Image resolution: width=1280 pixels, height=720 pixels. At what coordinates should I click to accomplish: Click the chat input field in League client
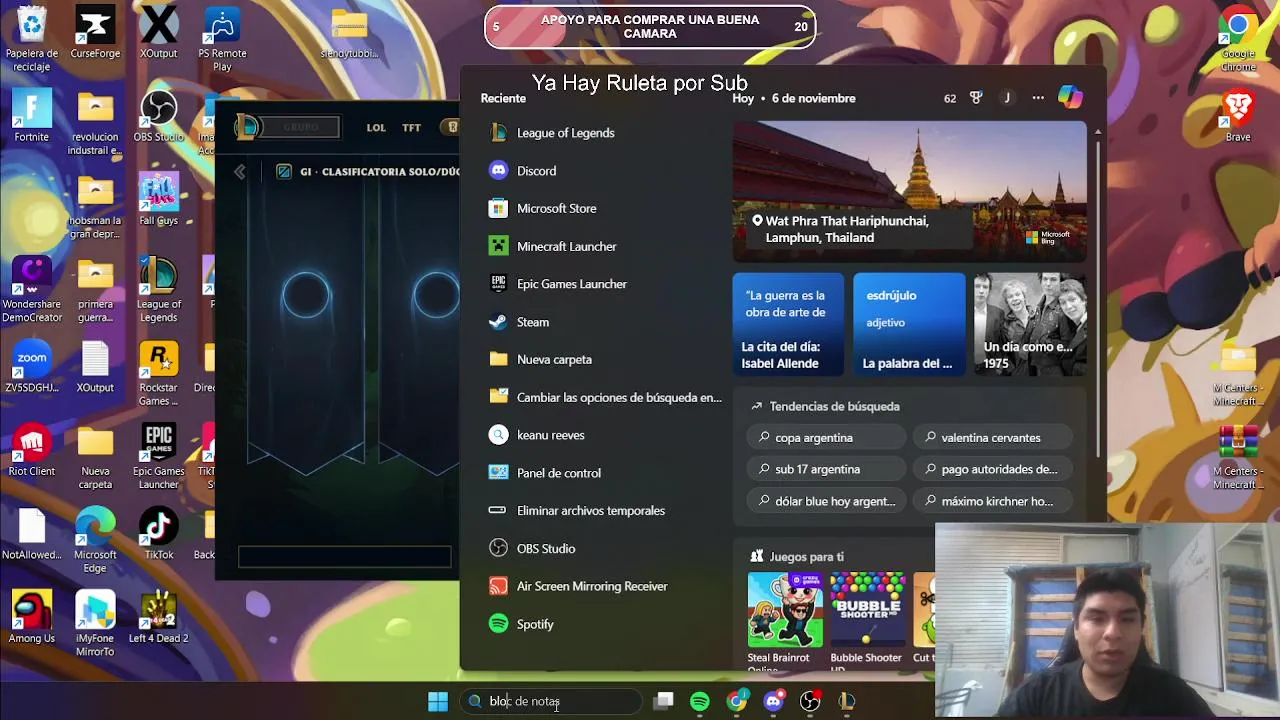pos(345,557)
